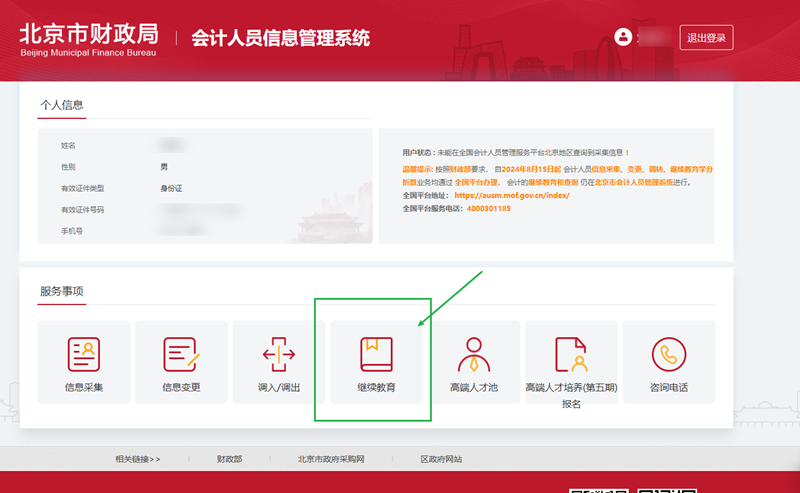
Task: Click the 北京市财政局 logo title
Action: tap(89, 34)
